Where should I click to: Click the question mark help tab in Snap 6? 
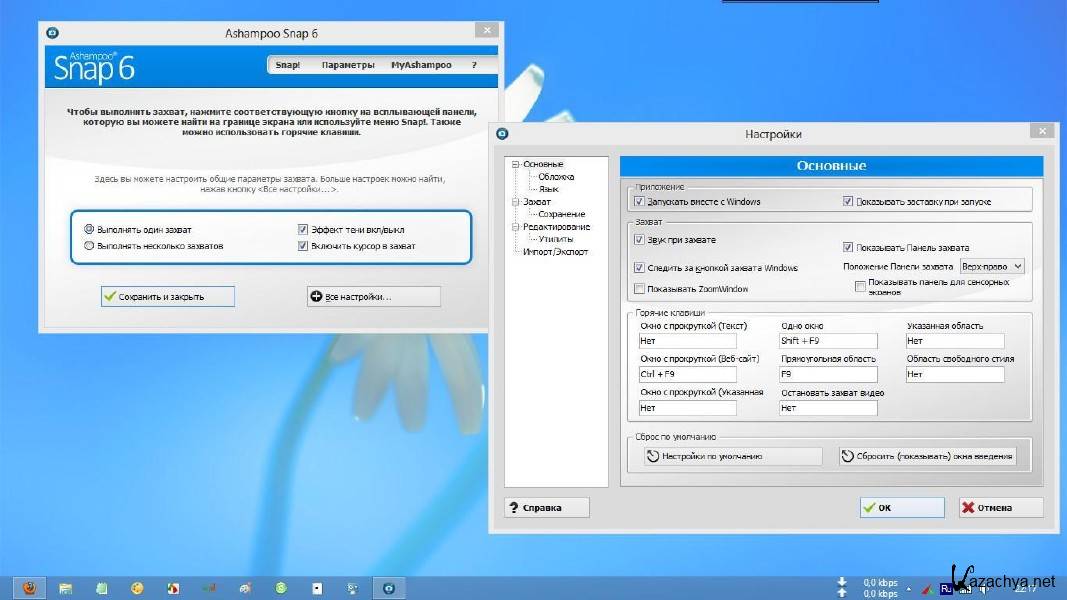click(475, 65)
